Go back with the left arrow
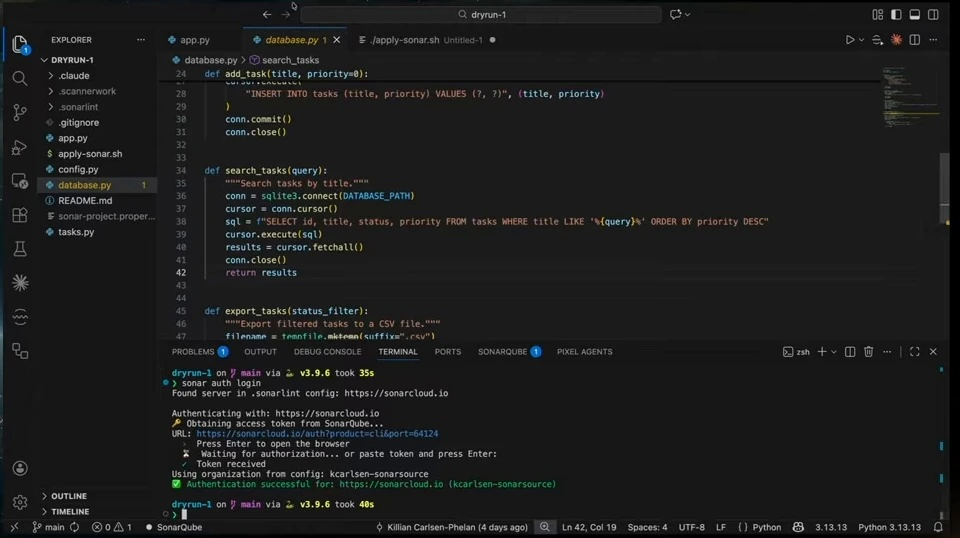 (x=267, y=14)
